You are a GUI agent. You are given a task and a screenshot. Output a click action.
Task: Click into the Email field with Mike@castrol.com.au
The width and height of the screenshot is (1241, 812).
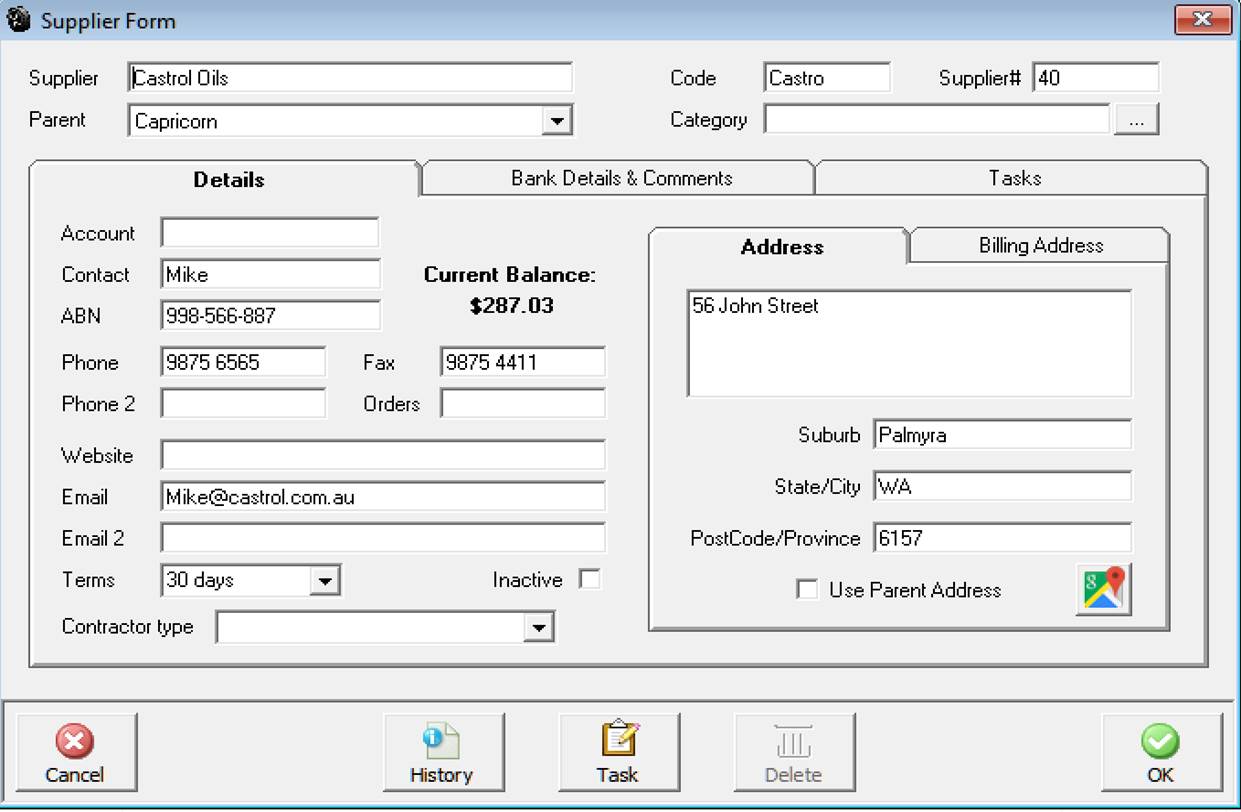382,497
